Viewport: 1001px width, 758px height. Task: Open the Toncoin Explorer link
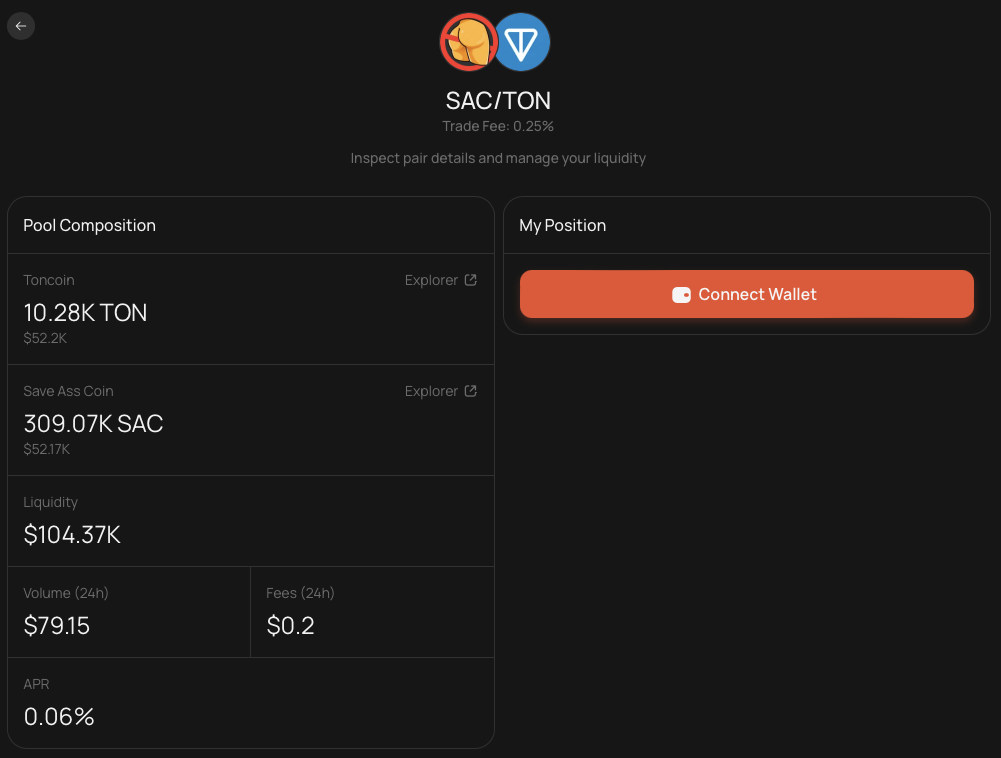click(440, 280)
